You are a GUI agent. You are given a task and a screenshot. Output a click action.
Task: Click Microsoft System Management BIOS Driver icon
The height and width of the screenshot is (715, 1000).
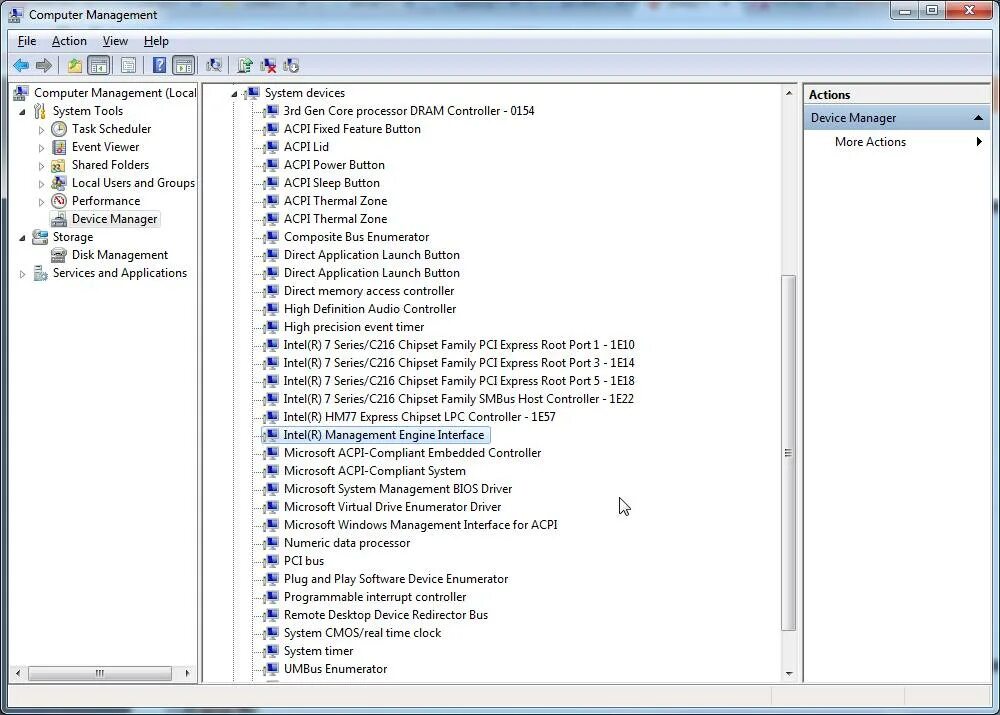coord(272,489)
